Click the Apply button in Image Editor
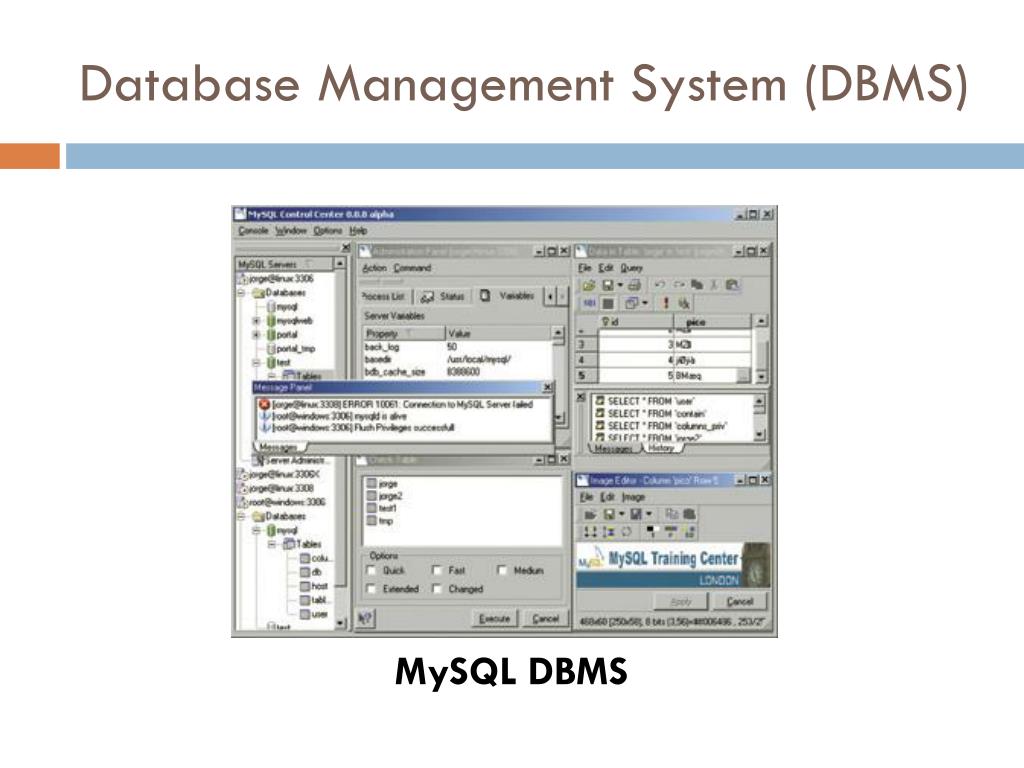The image size is (1024, 768). pos(680,601)
